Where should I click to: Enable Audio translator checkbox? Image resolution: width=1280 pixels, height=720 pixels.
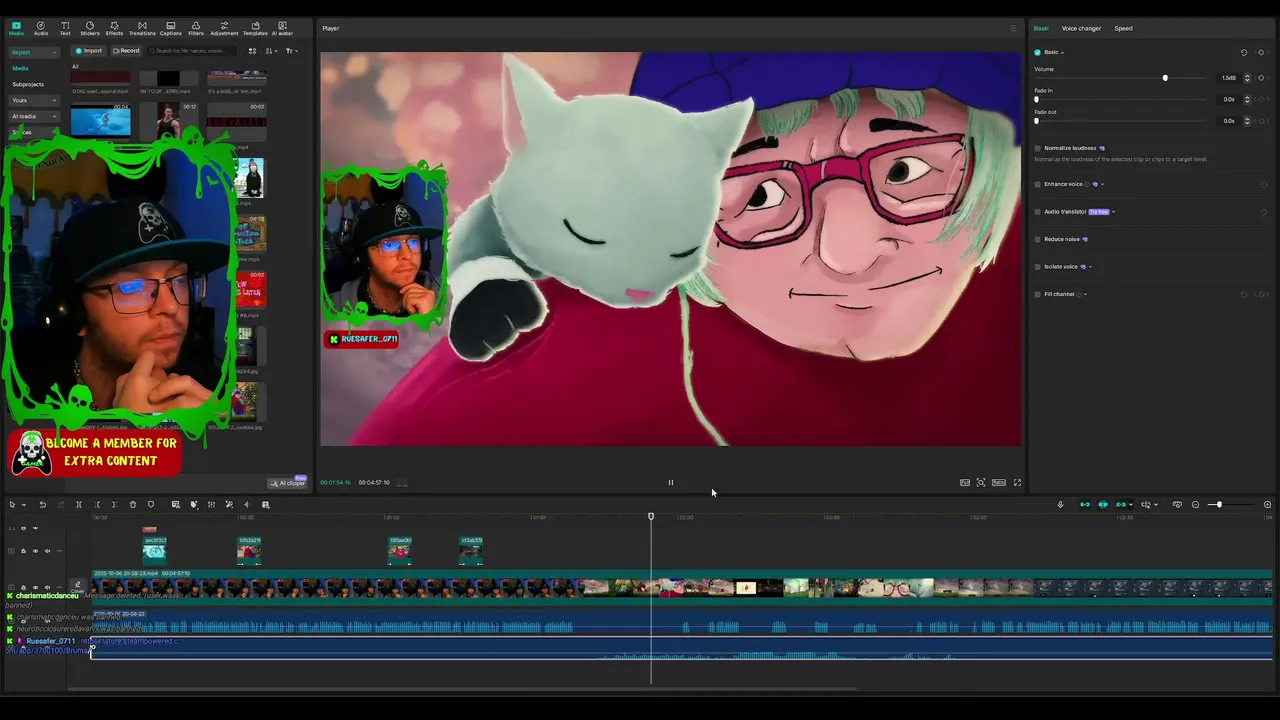point(1037,212)
